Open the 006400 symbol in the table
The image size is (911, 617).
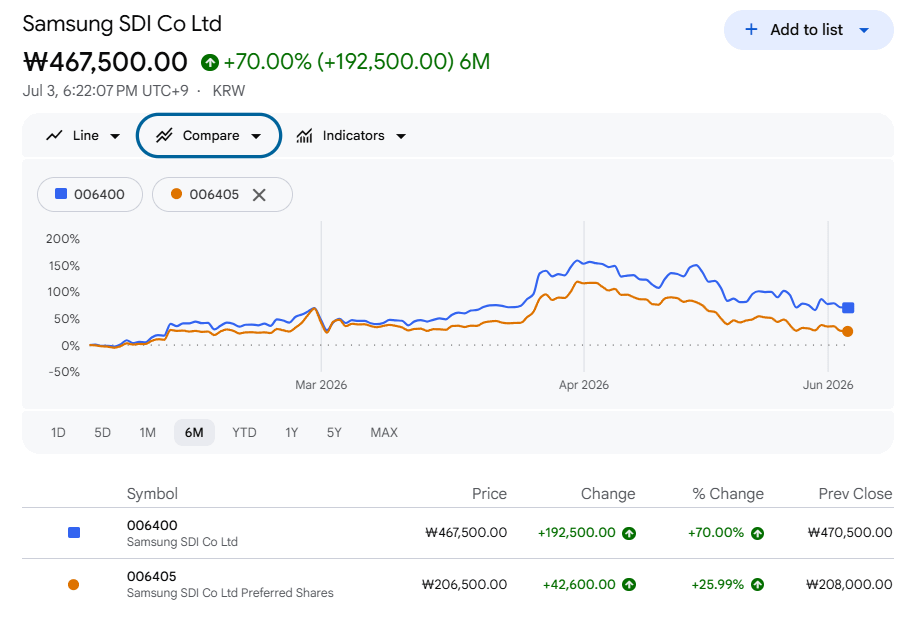click(x=152, y=525)
